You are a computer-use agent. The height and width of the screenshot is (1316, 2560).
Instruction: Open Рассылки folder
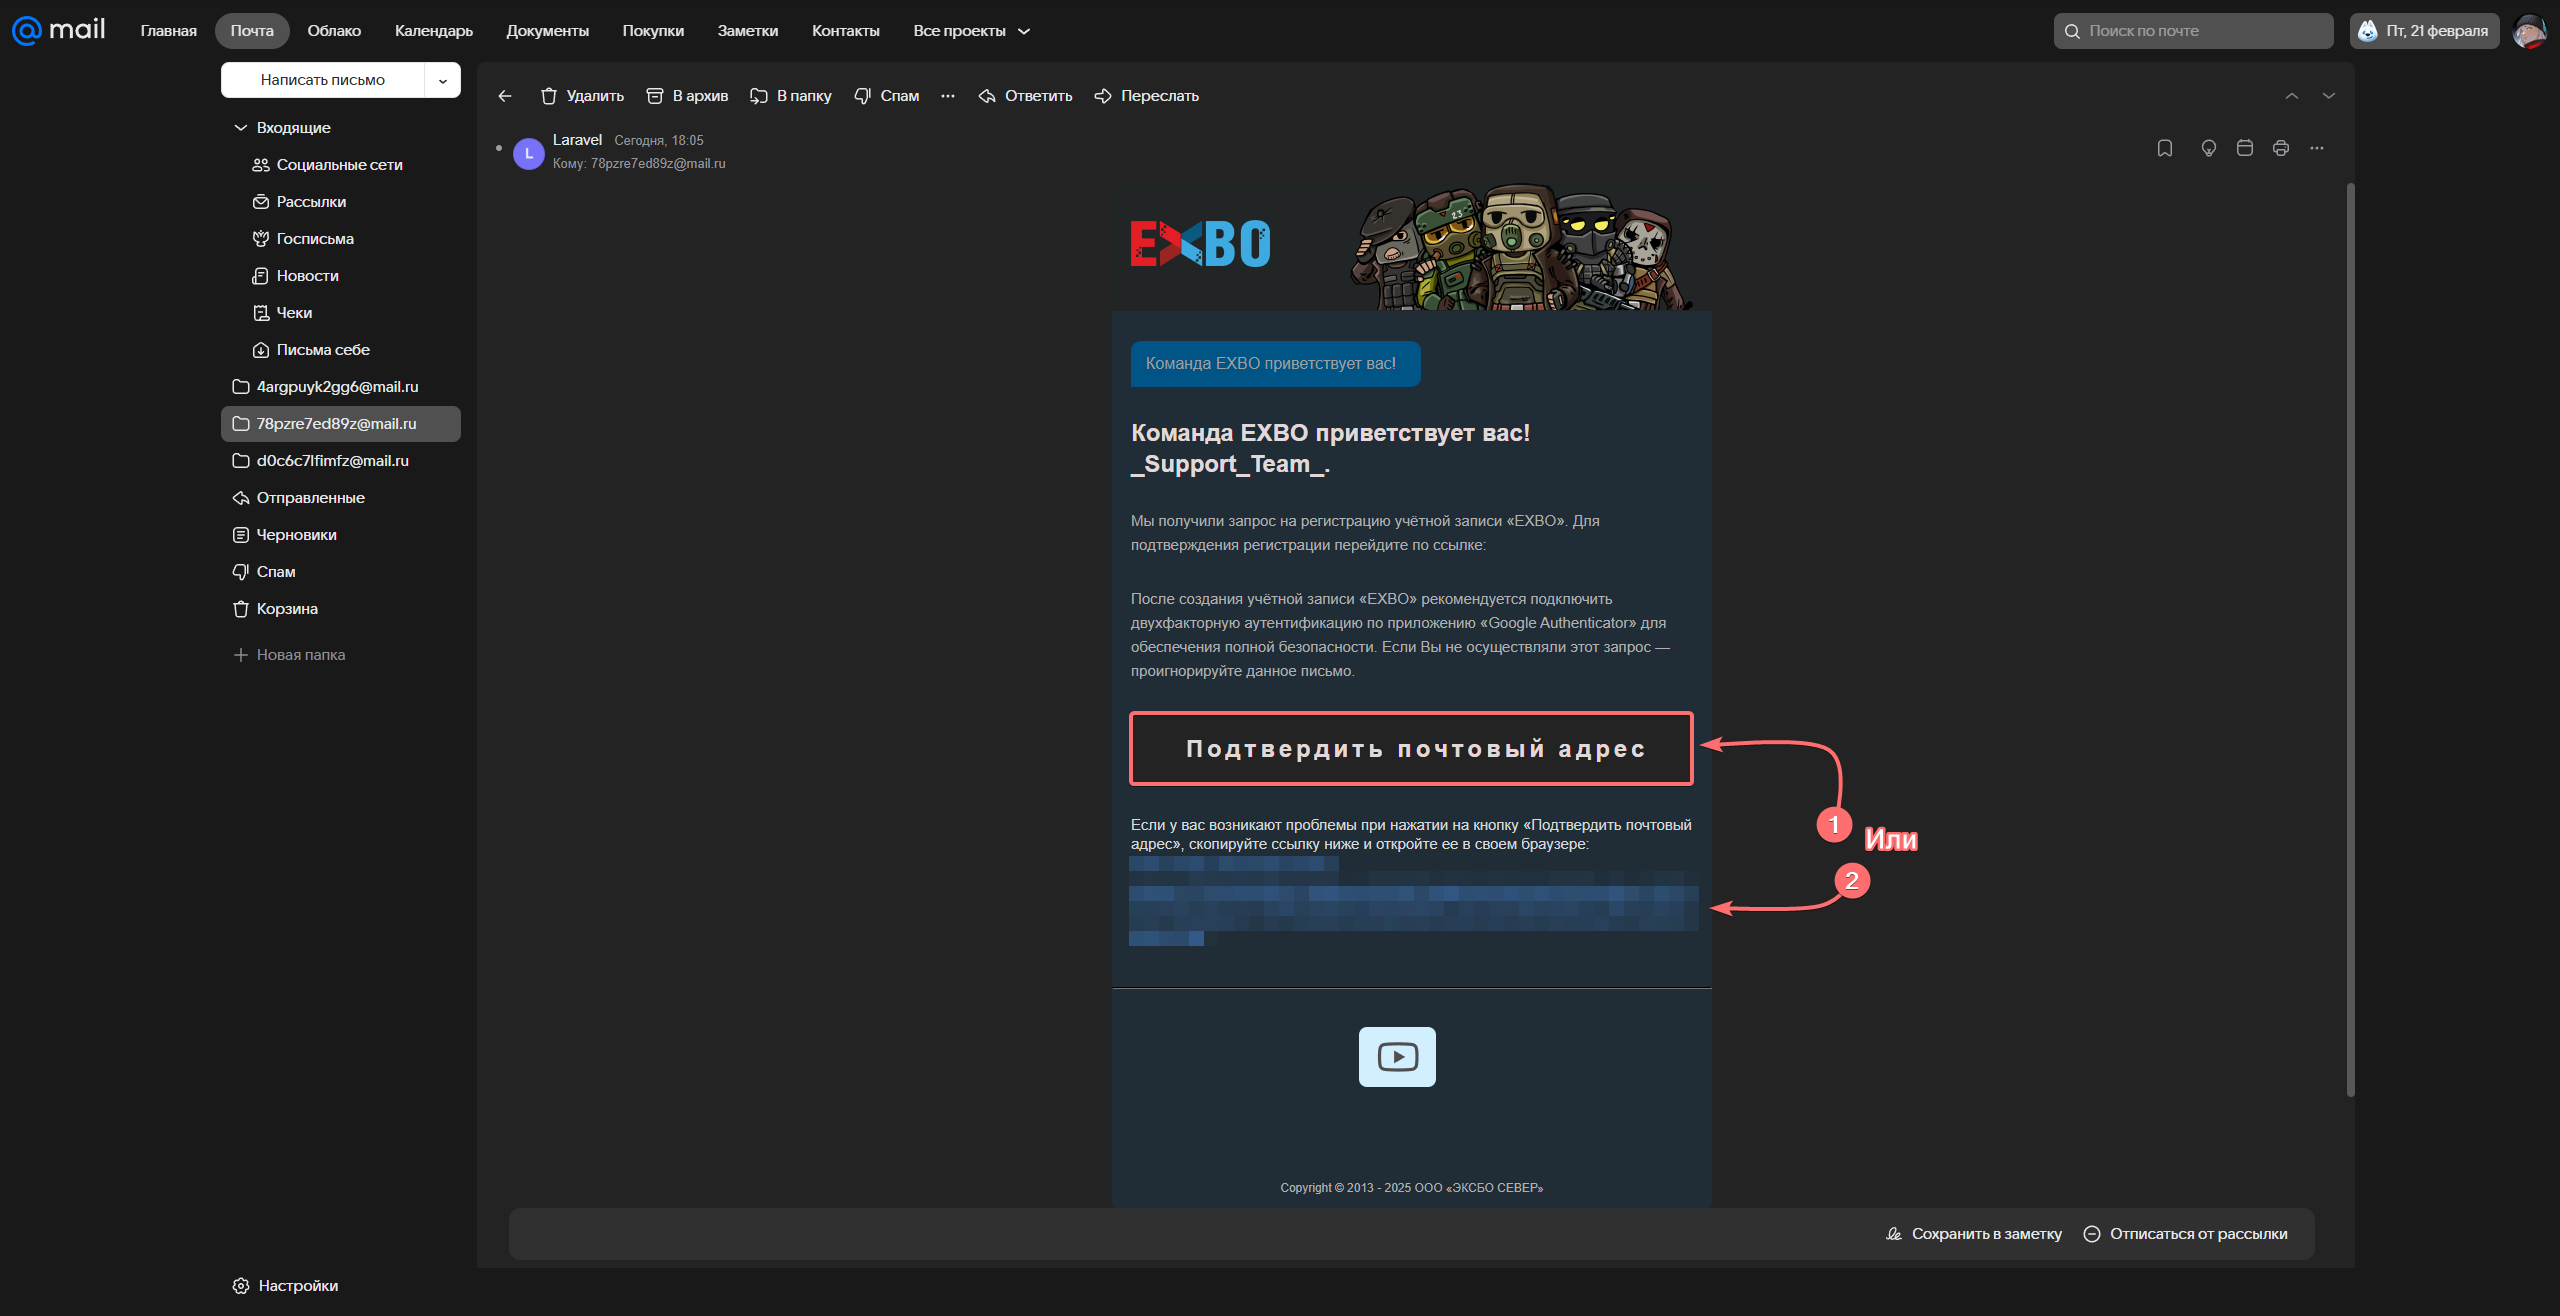(x=341, y=202)
